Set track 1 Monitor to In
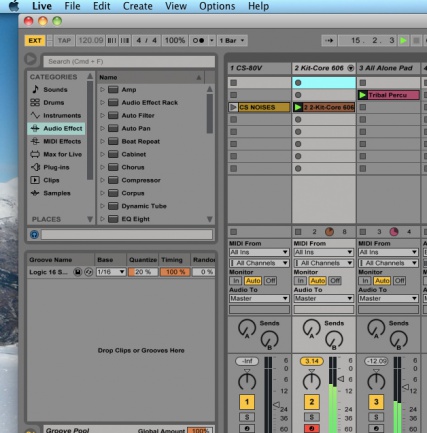This screenshot has width=427, height=433. click(236, 281)
